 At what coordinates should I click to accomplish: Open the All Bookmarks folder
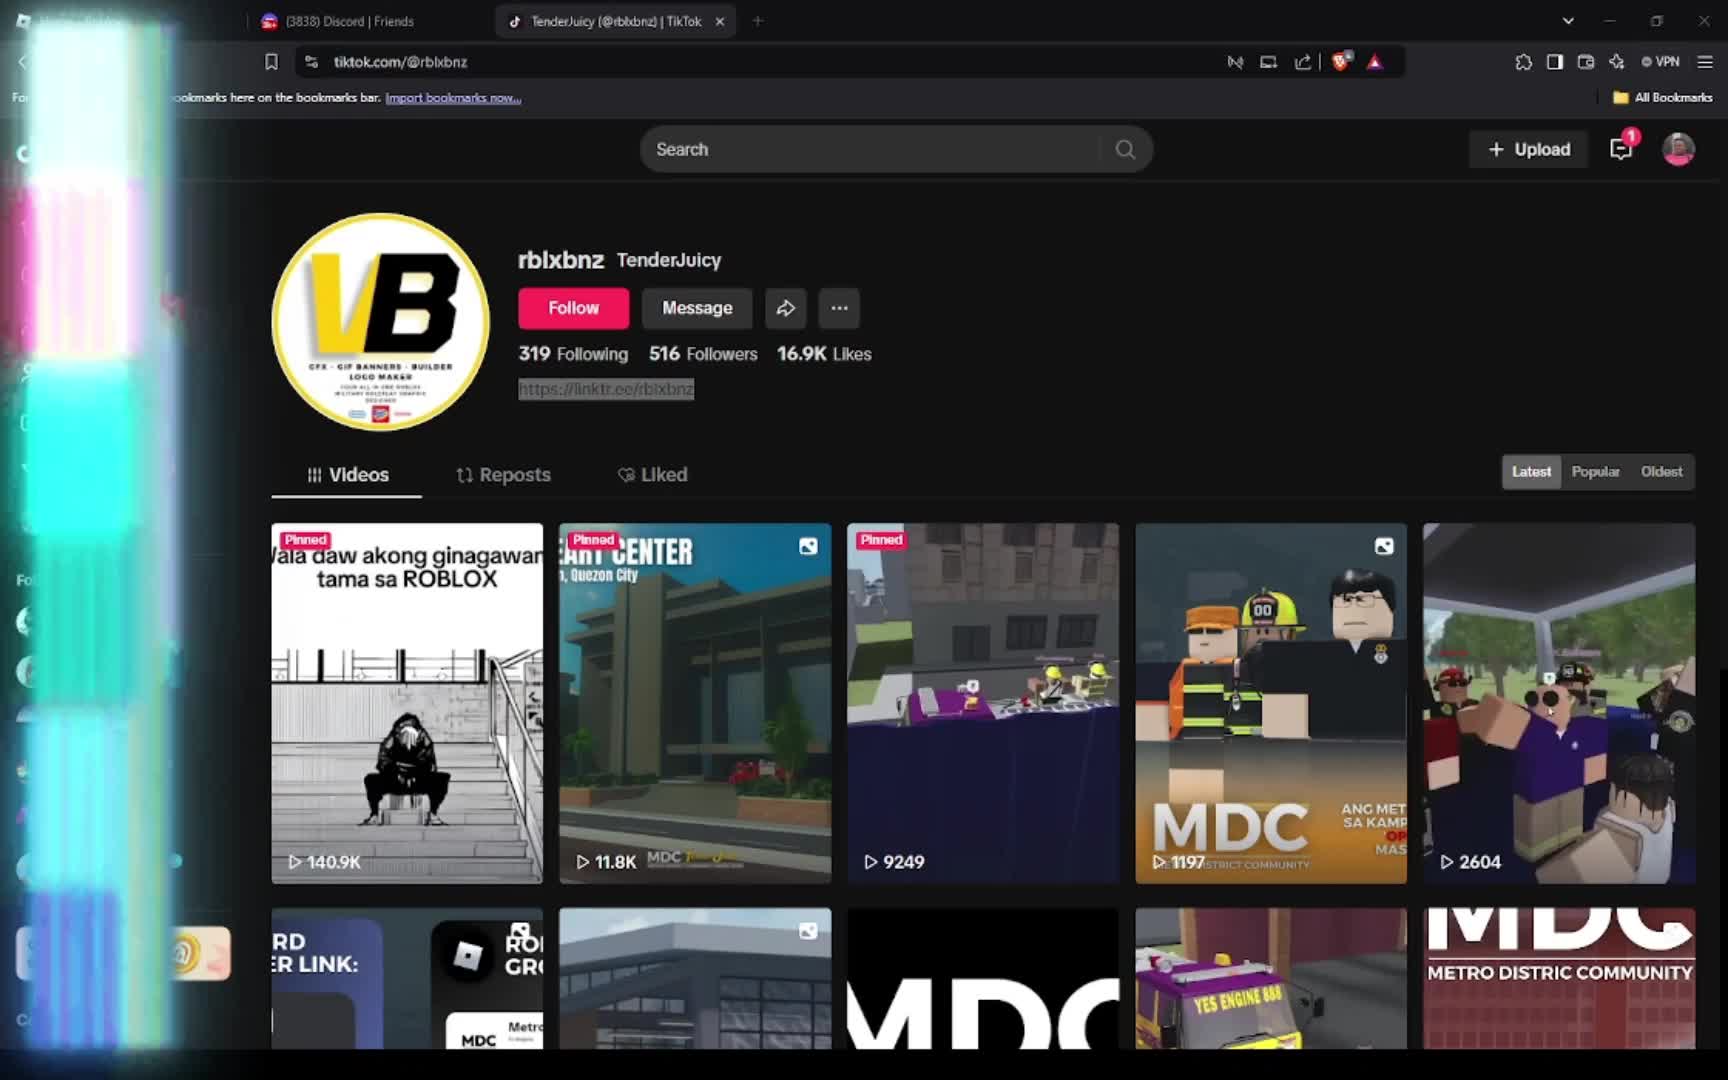(1662, 98)
